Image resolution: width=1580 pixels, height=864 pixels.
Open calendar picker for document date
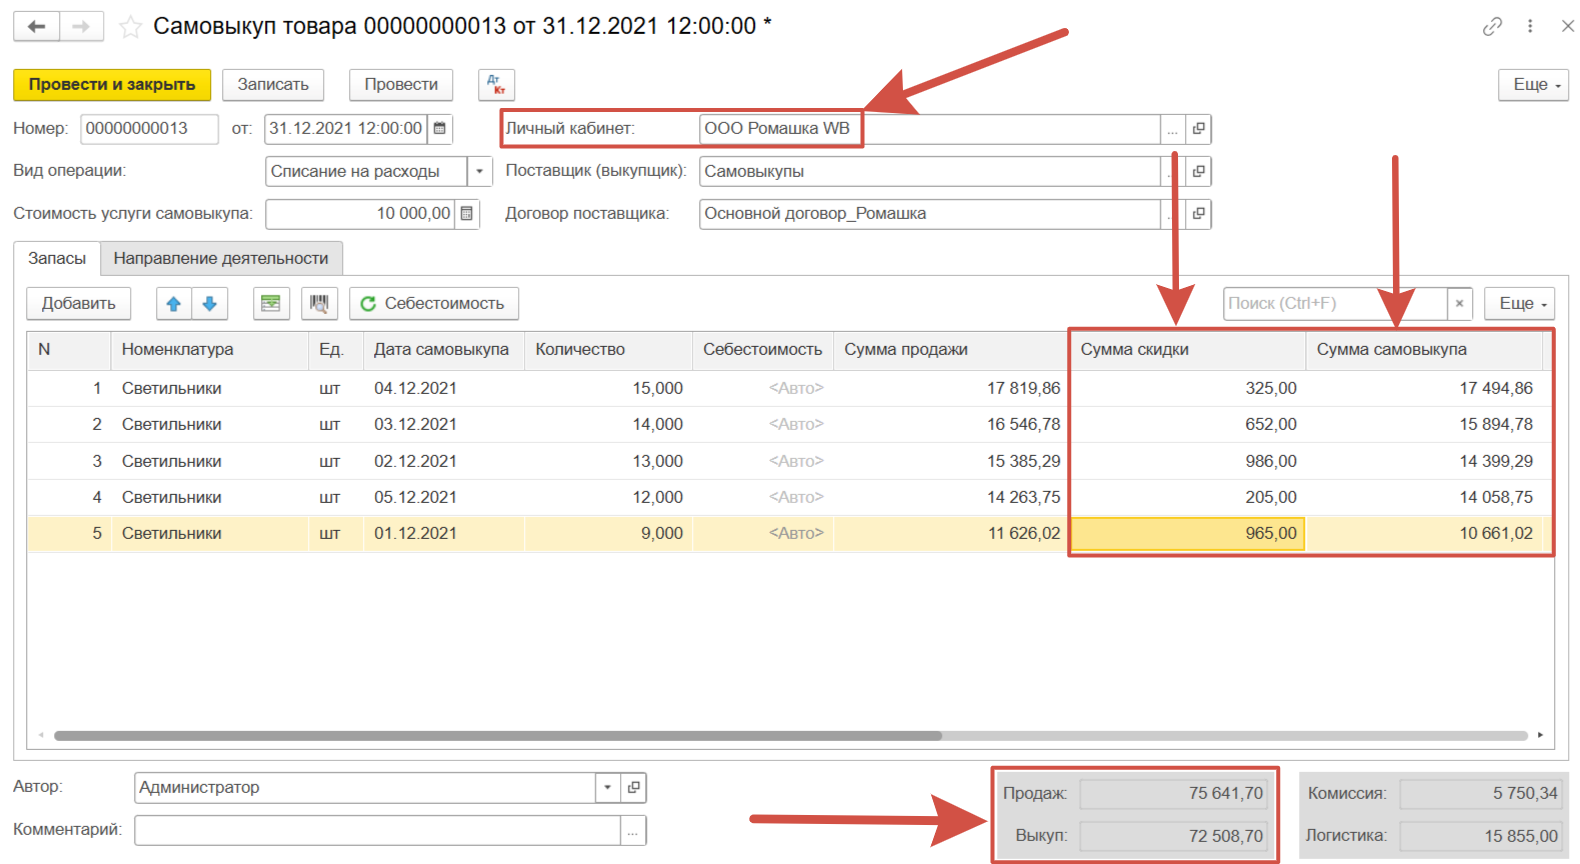coord(440,129)
